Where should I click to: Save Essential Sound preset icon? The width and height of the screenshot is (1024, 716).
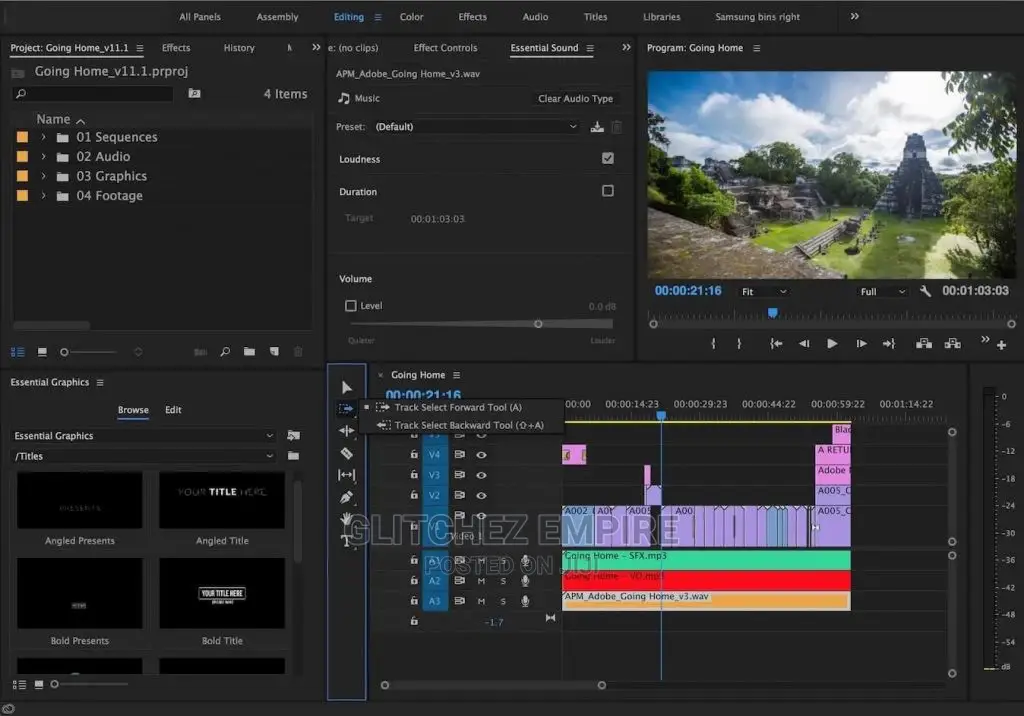click(x=597, y=127)
